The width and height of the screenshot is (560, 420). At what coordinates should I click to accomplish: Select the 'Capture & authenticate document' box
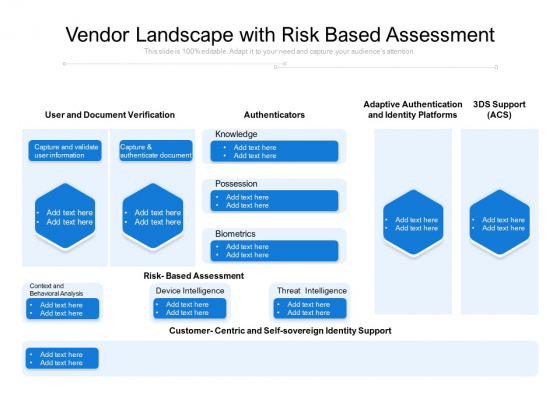156,151
